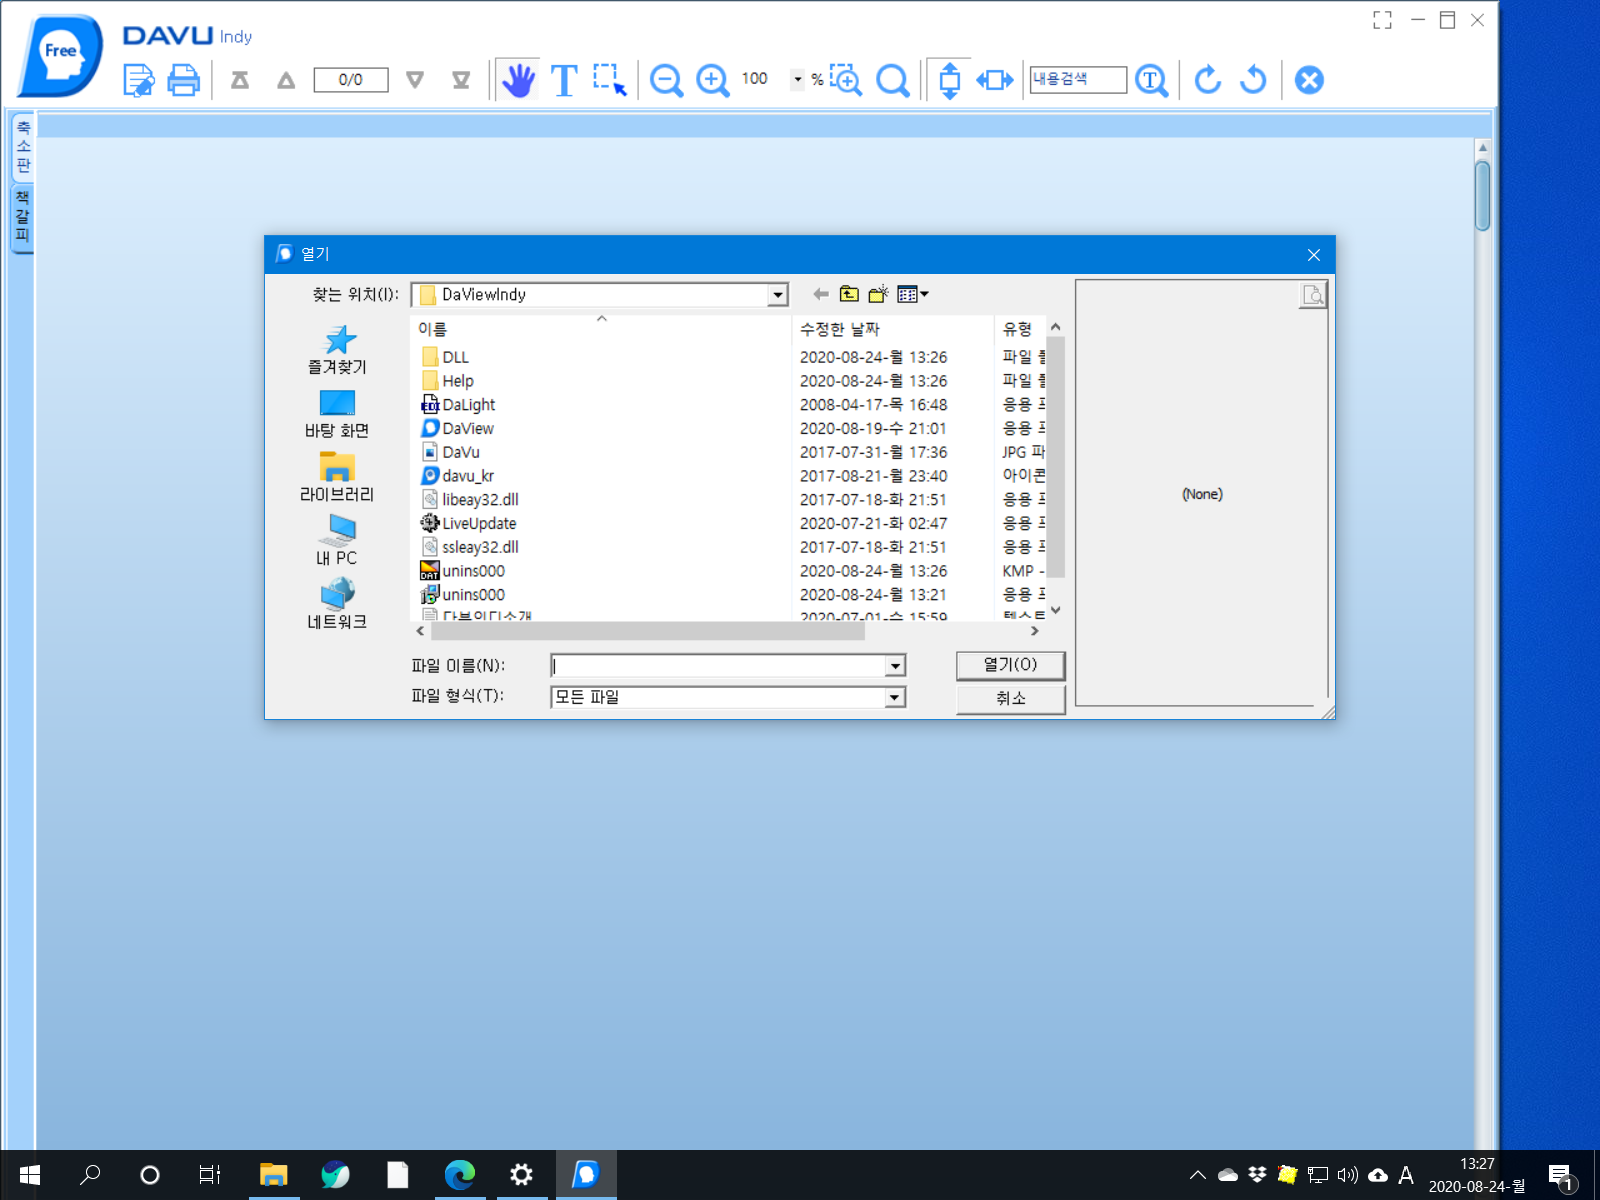Click the Zoom out magnifier

point(666,80)
